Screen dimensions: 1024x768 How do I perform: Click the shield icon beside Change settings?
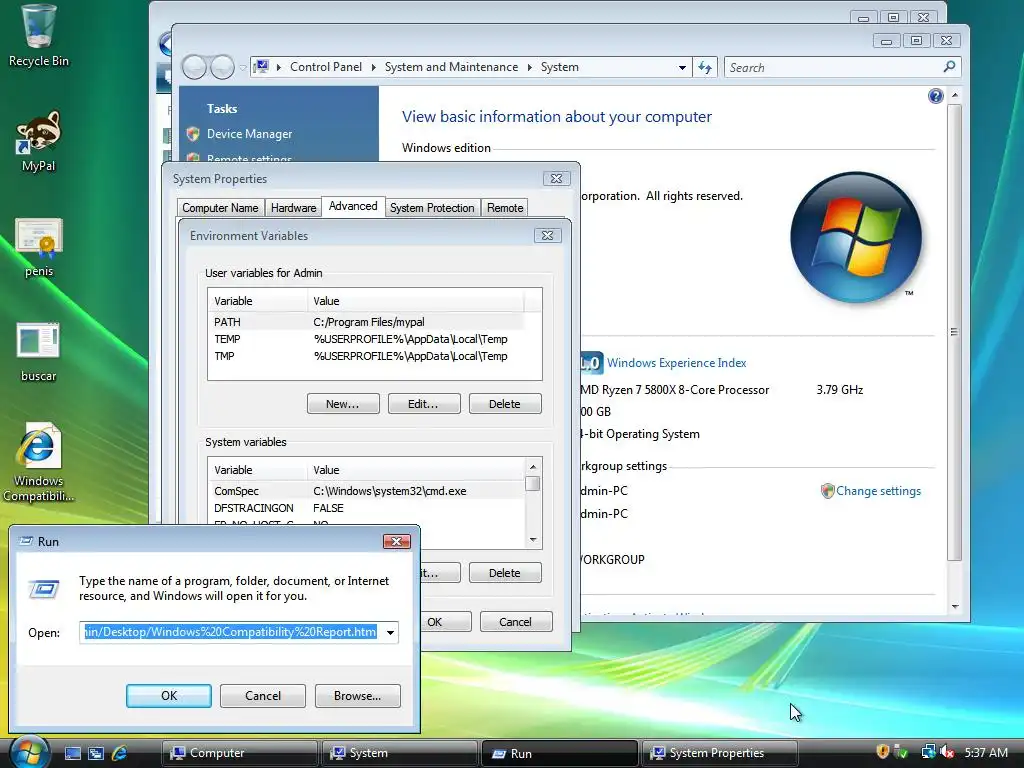[827, 491]
